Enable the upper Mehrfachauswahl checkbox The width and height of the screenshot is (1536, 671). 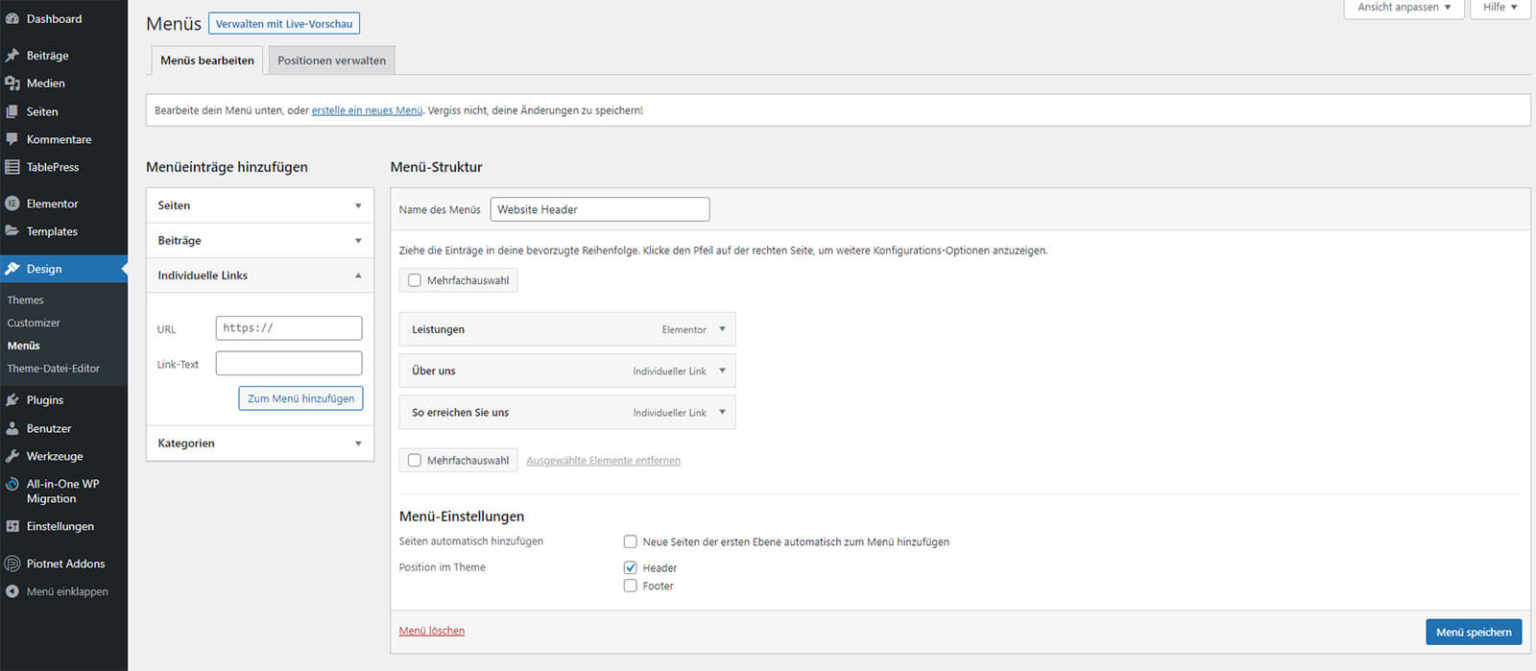(414, 281)
